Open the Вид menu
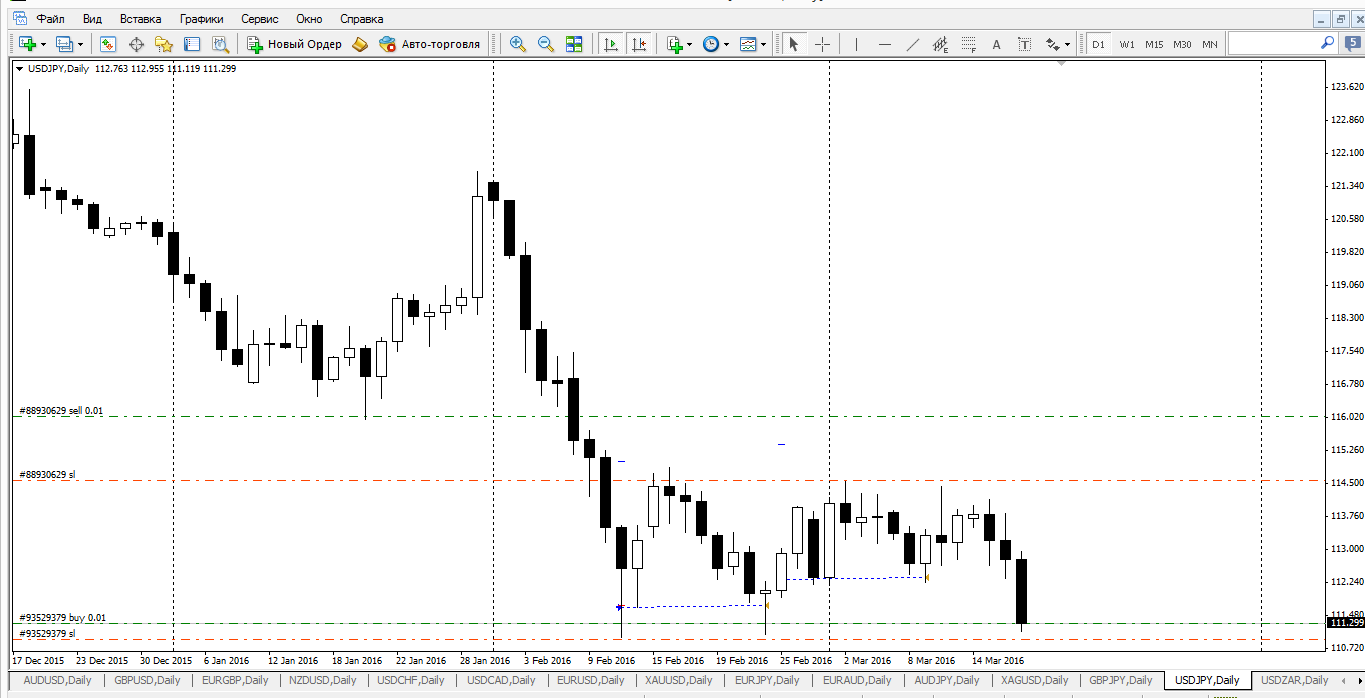1365x698 pixels. (92, 19)
